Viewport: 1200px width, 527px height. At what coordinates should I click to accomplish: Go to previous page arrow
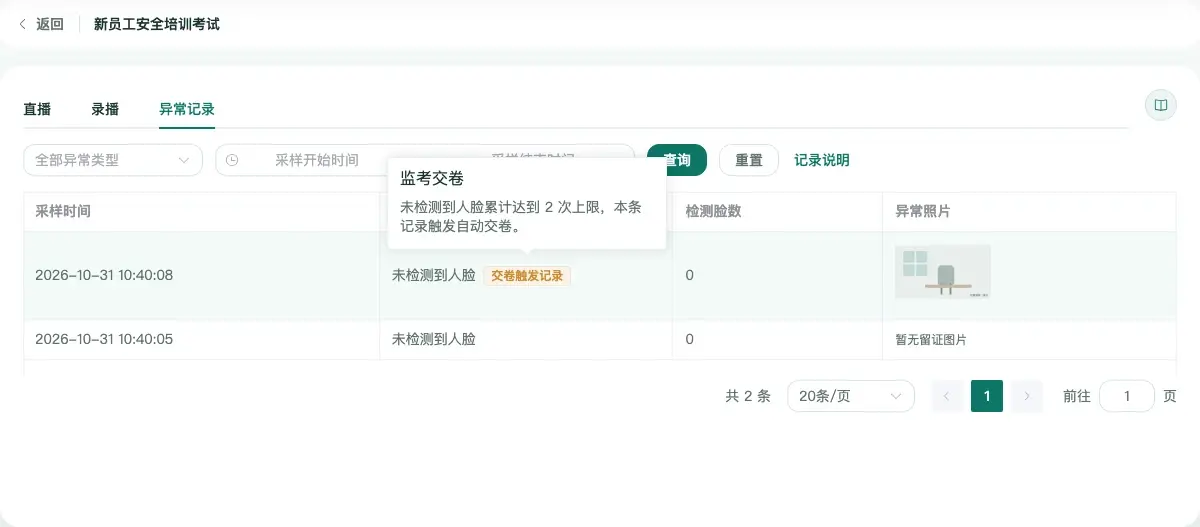[947, 396]
